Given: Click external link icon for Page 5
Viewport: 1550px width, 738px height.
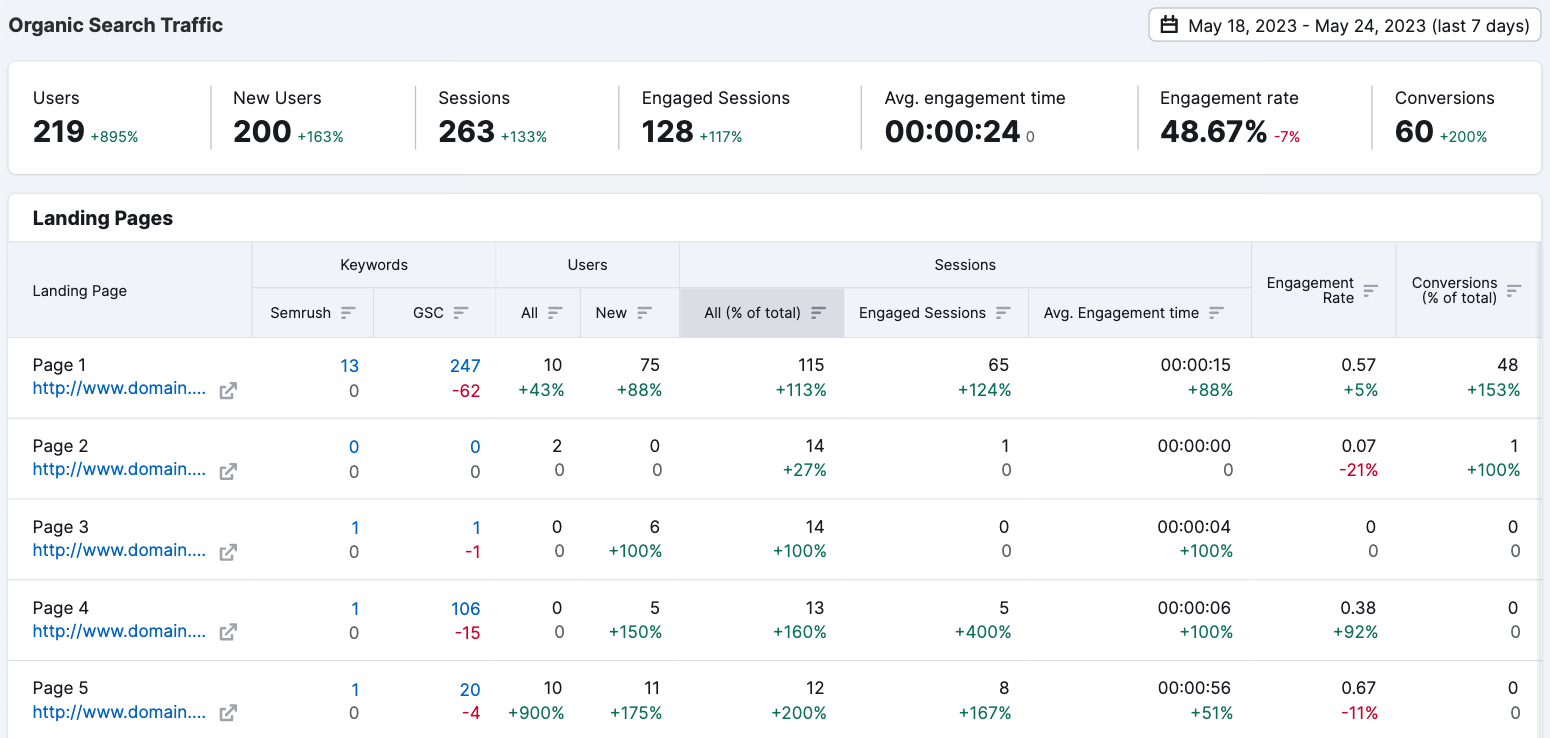Looking at the screenshot, I should point(228,713).
